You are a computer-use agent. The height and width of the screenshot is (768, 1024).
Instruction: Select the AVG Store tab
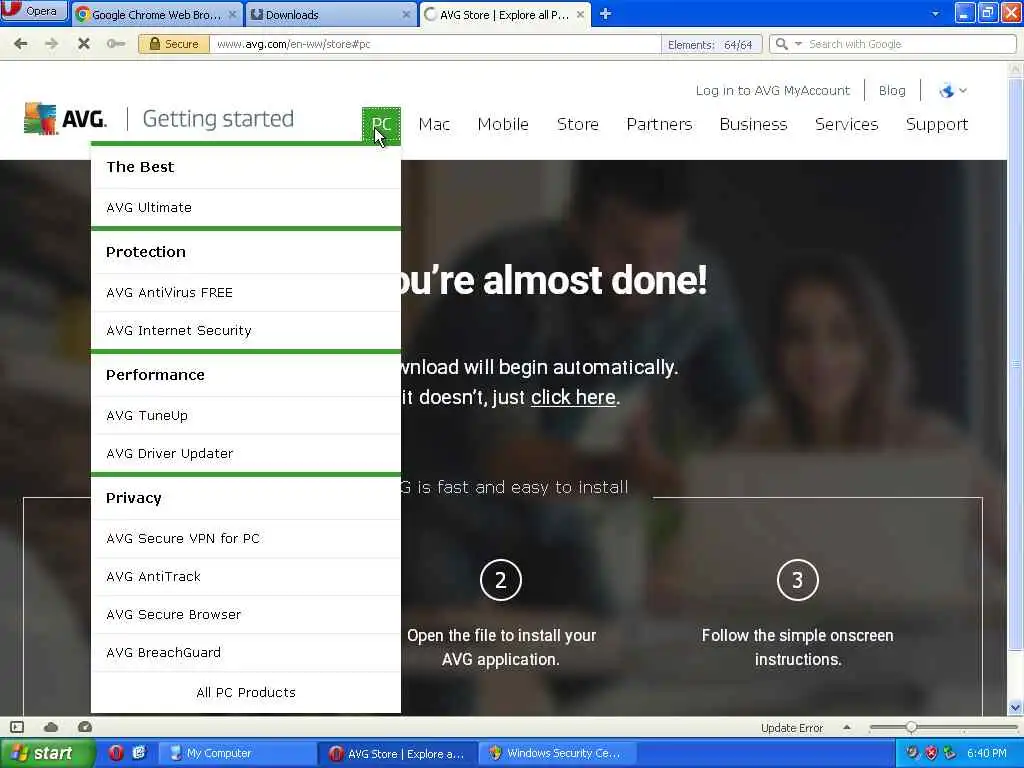click(x=504, y=14)
